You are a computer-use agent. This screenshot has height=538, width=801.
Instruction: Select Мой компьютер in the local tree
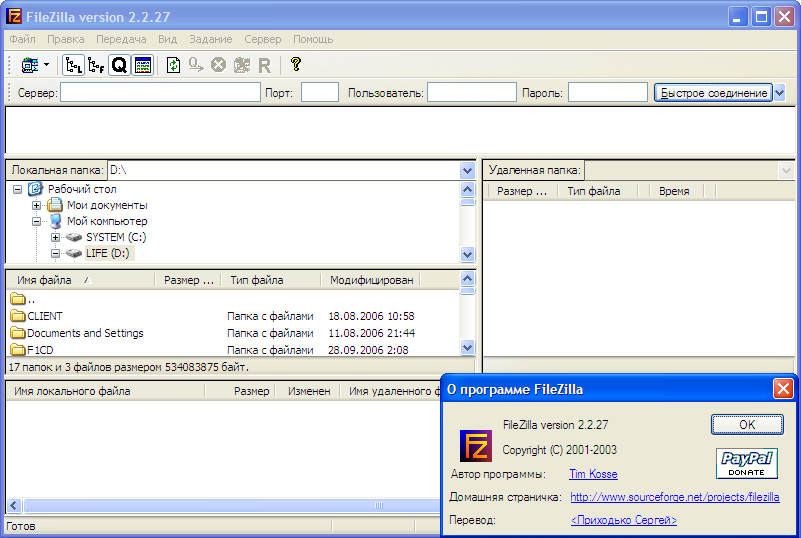(x=107, y=221)
